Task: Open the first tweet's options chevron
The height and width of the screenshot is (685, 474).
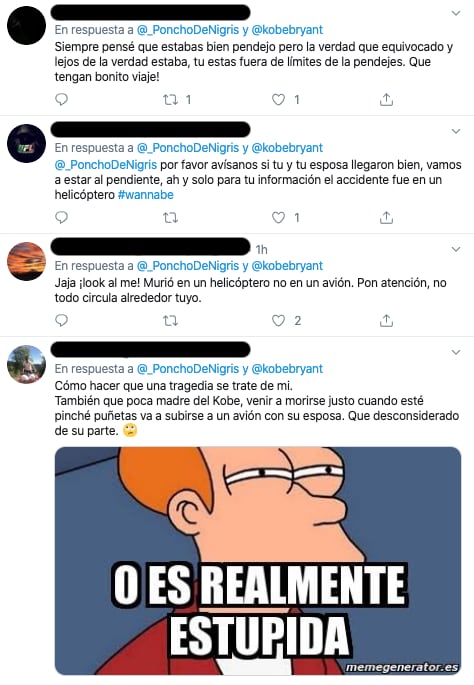Action: (456, 14)
